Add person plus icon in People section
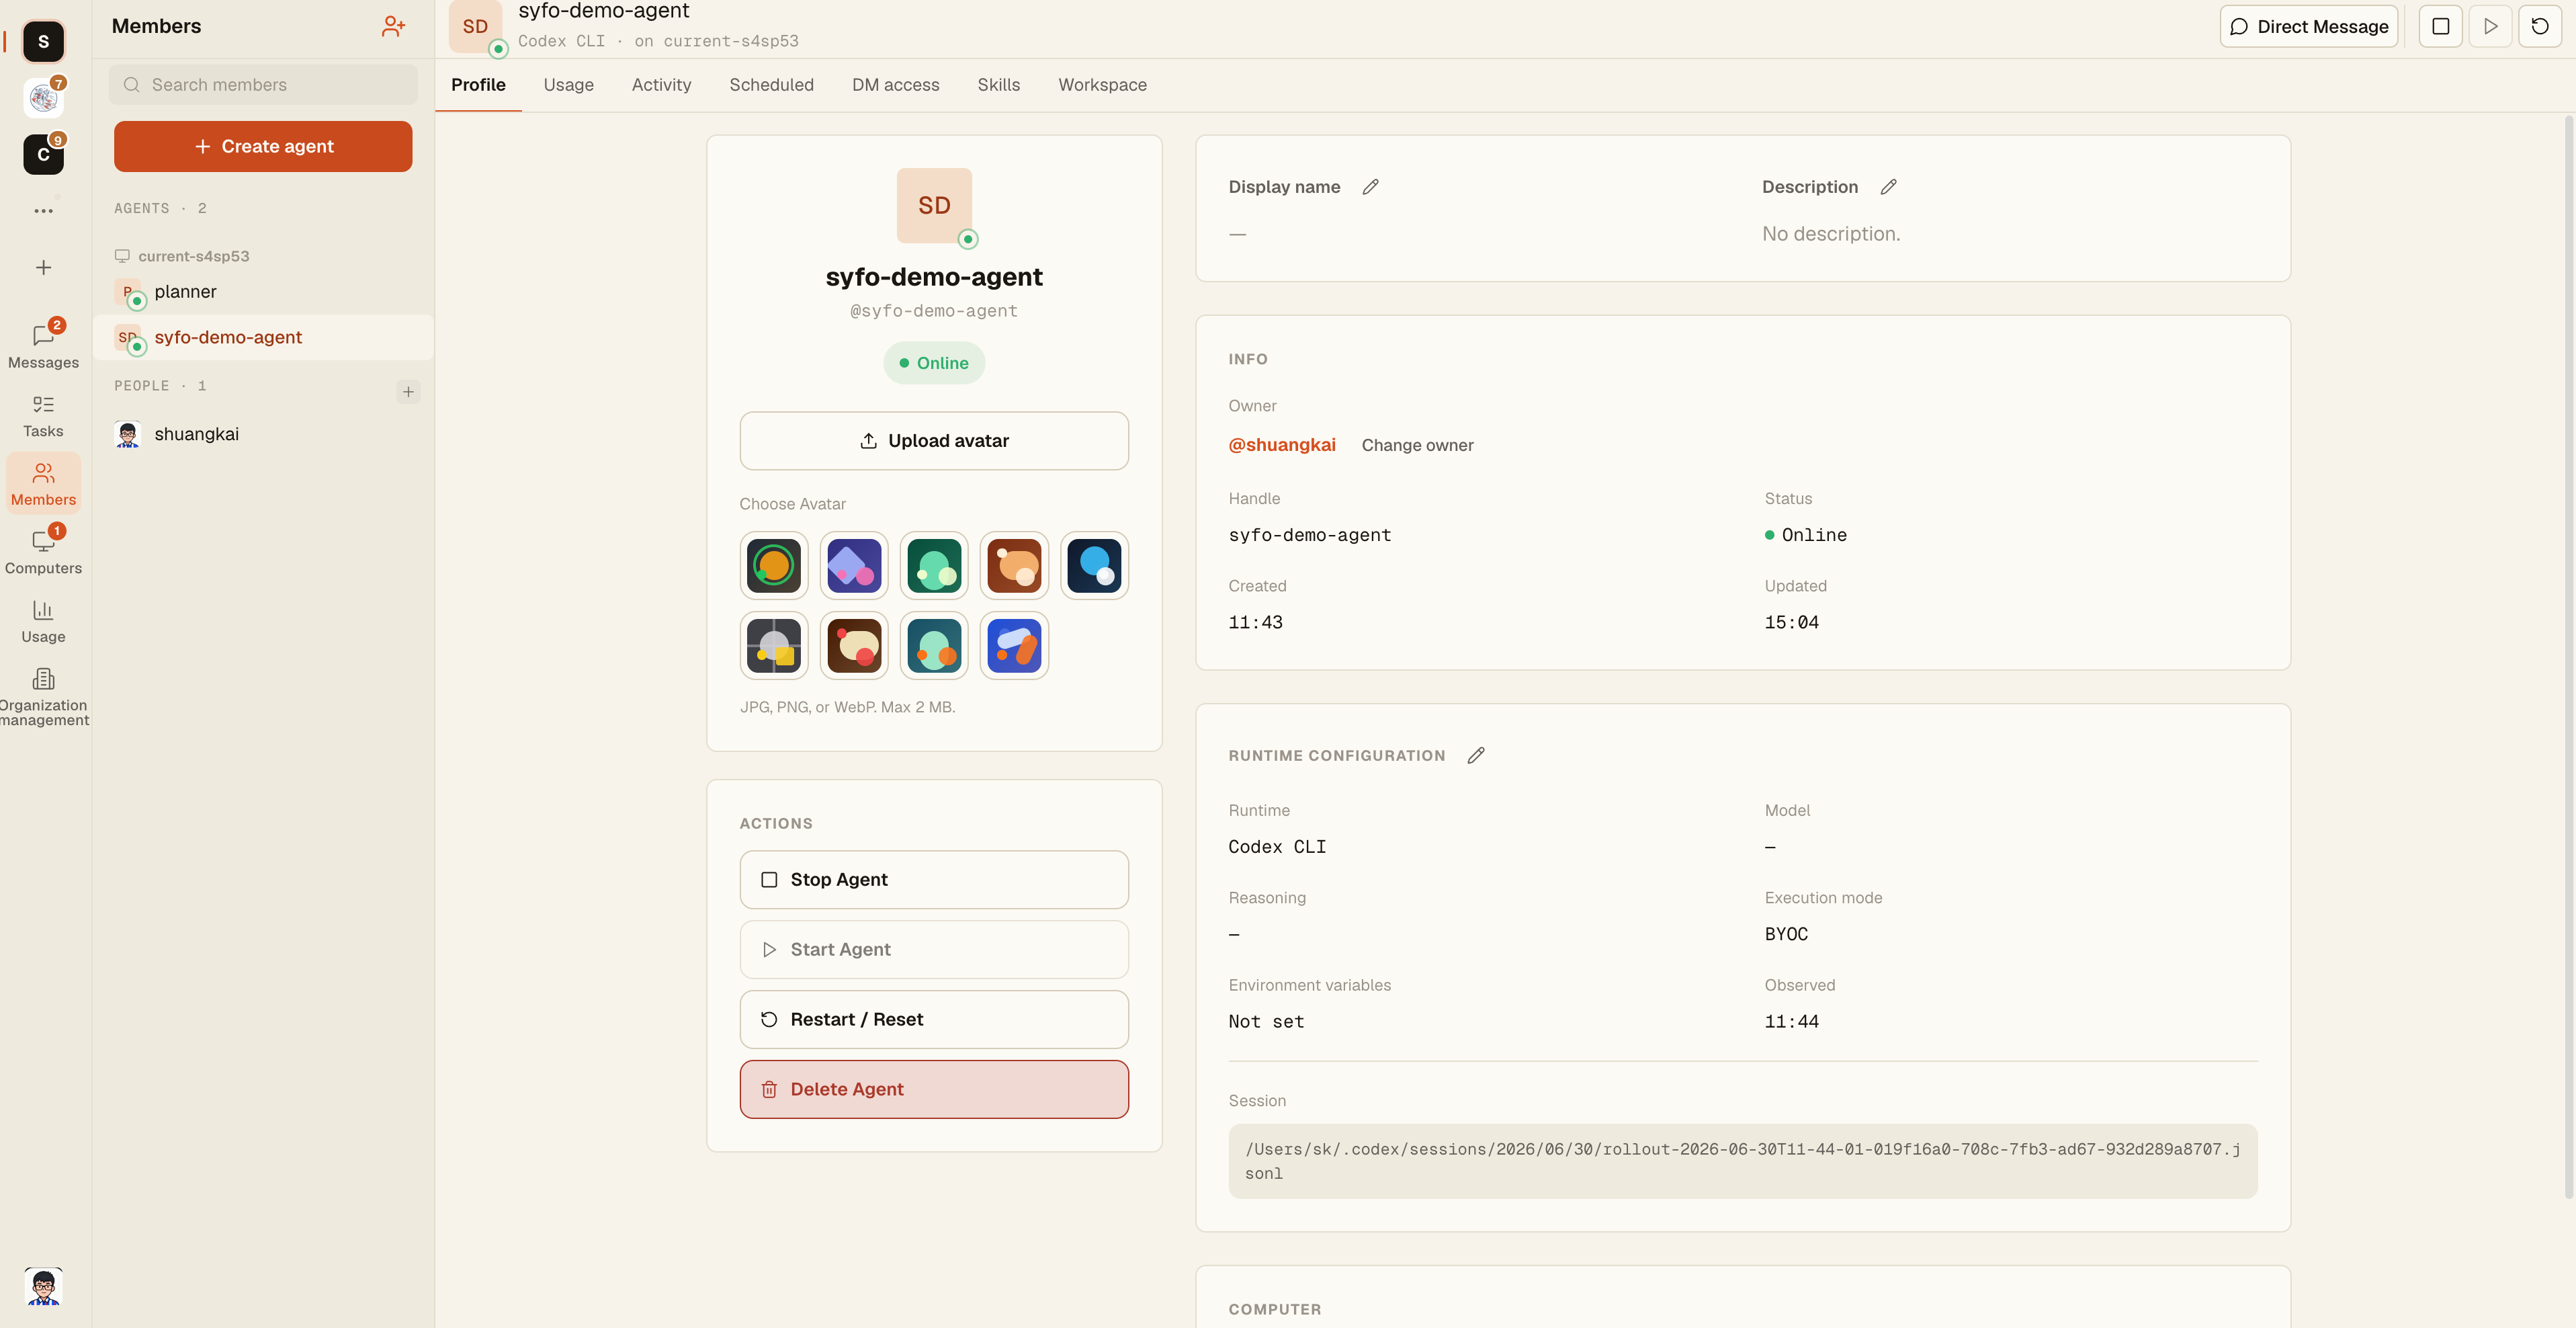Viewport: 2576px width, 1328px height. tap(408, 391)
